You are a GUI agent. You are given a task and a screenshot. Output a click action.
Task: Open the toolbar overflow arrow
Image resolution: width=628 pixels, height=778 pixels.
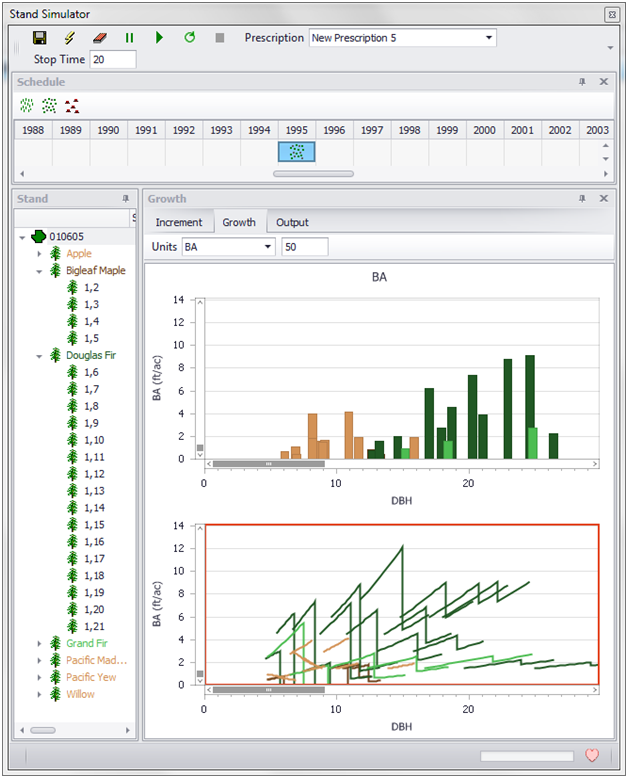611,48
